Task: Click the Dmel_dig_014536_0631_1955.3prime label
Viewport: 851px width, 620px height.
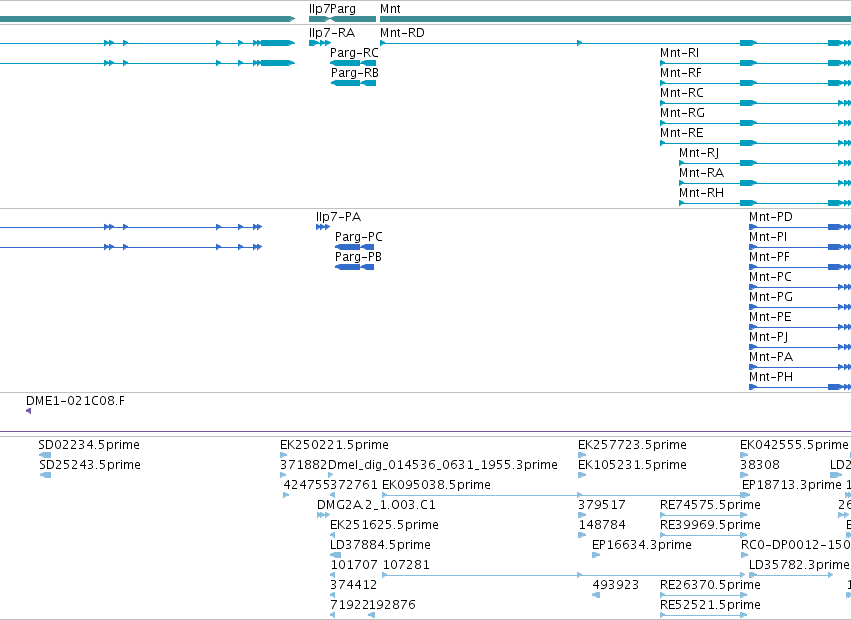Action: (x=443, y=465)
